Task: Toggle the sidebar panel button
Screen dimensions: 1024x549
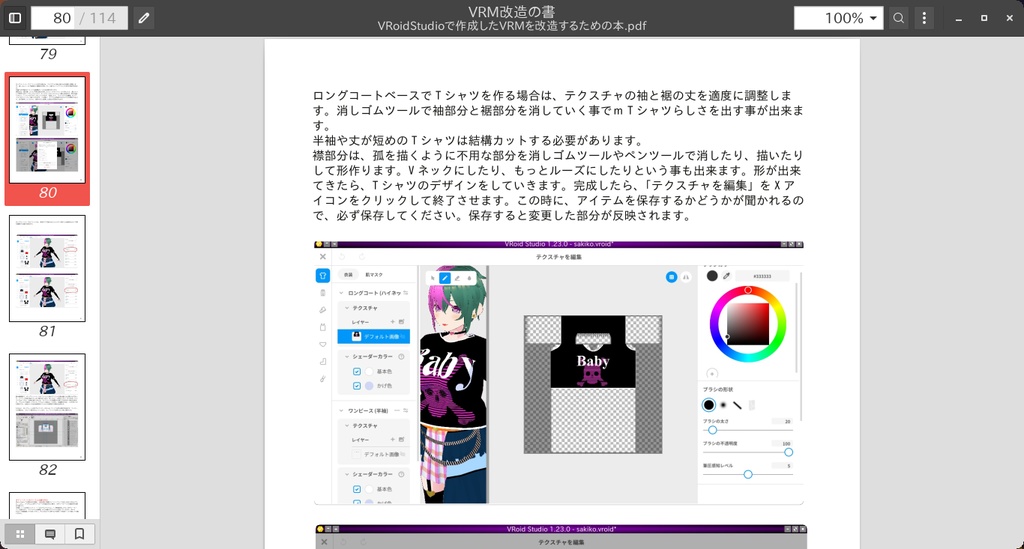Action: [14, 18]
